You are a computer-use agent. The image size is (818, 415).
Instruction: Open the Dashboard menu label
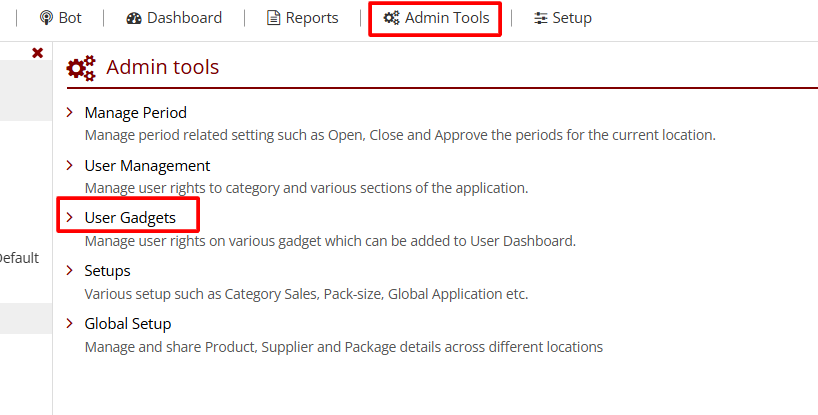tap(184, 18)
